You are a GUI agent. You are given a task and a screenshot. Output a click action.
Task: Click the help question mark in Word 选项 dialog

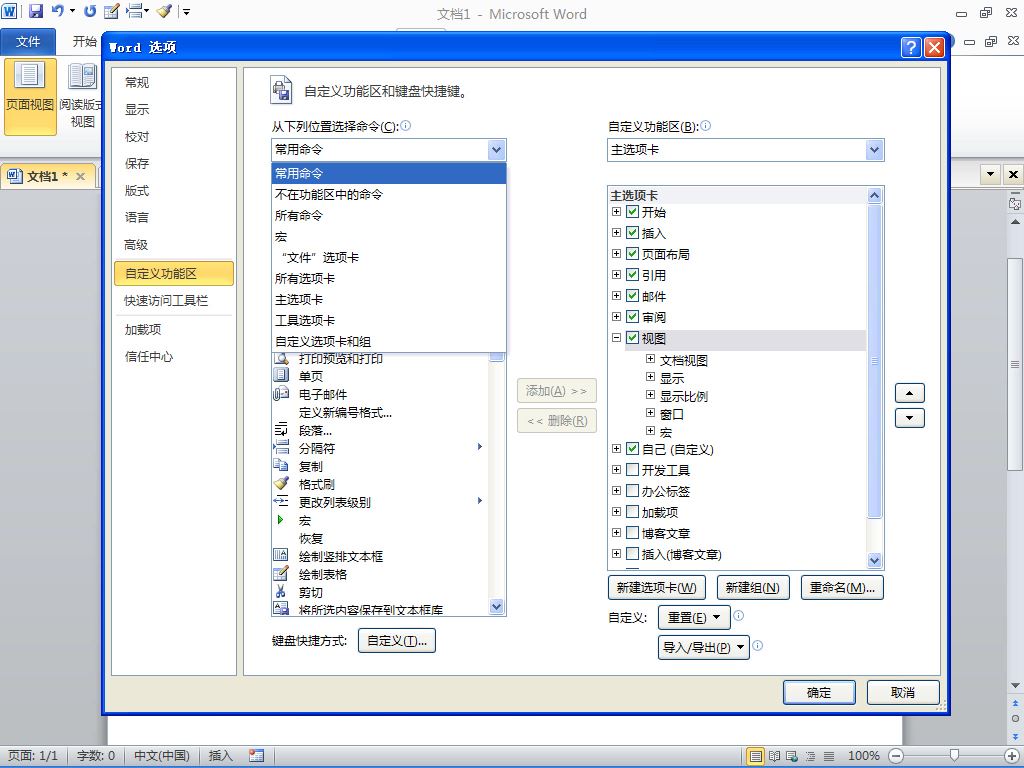click(911, 47)
